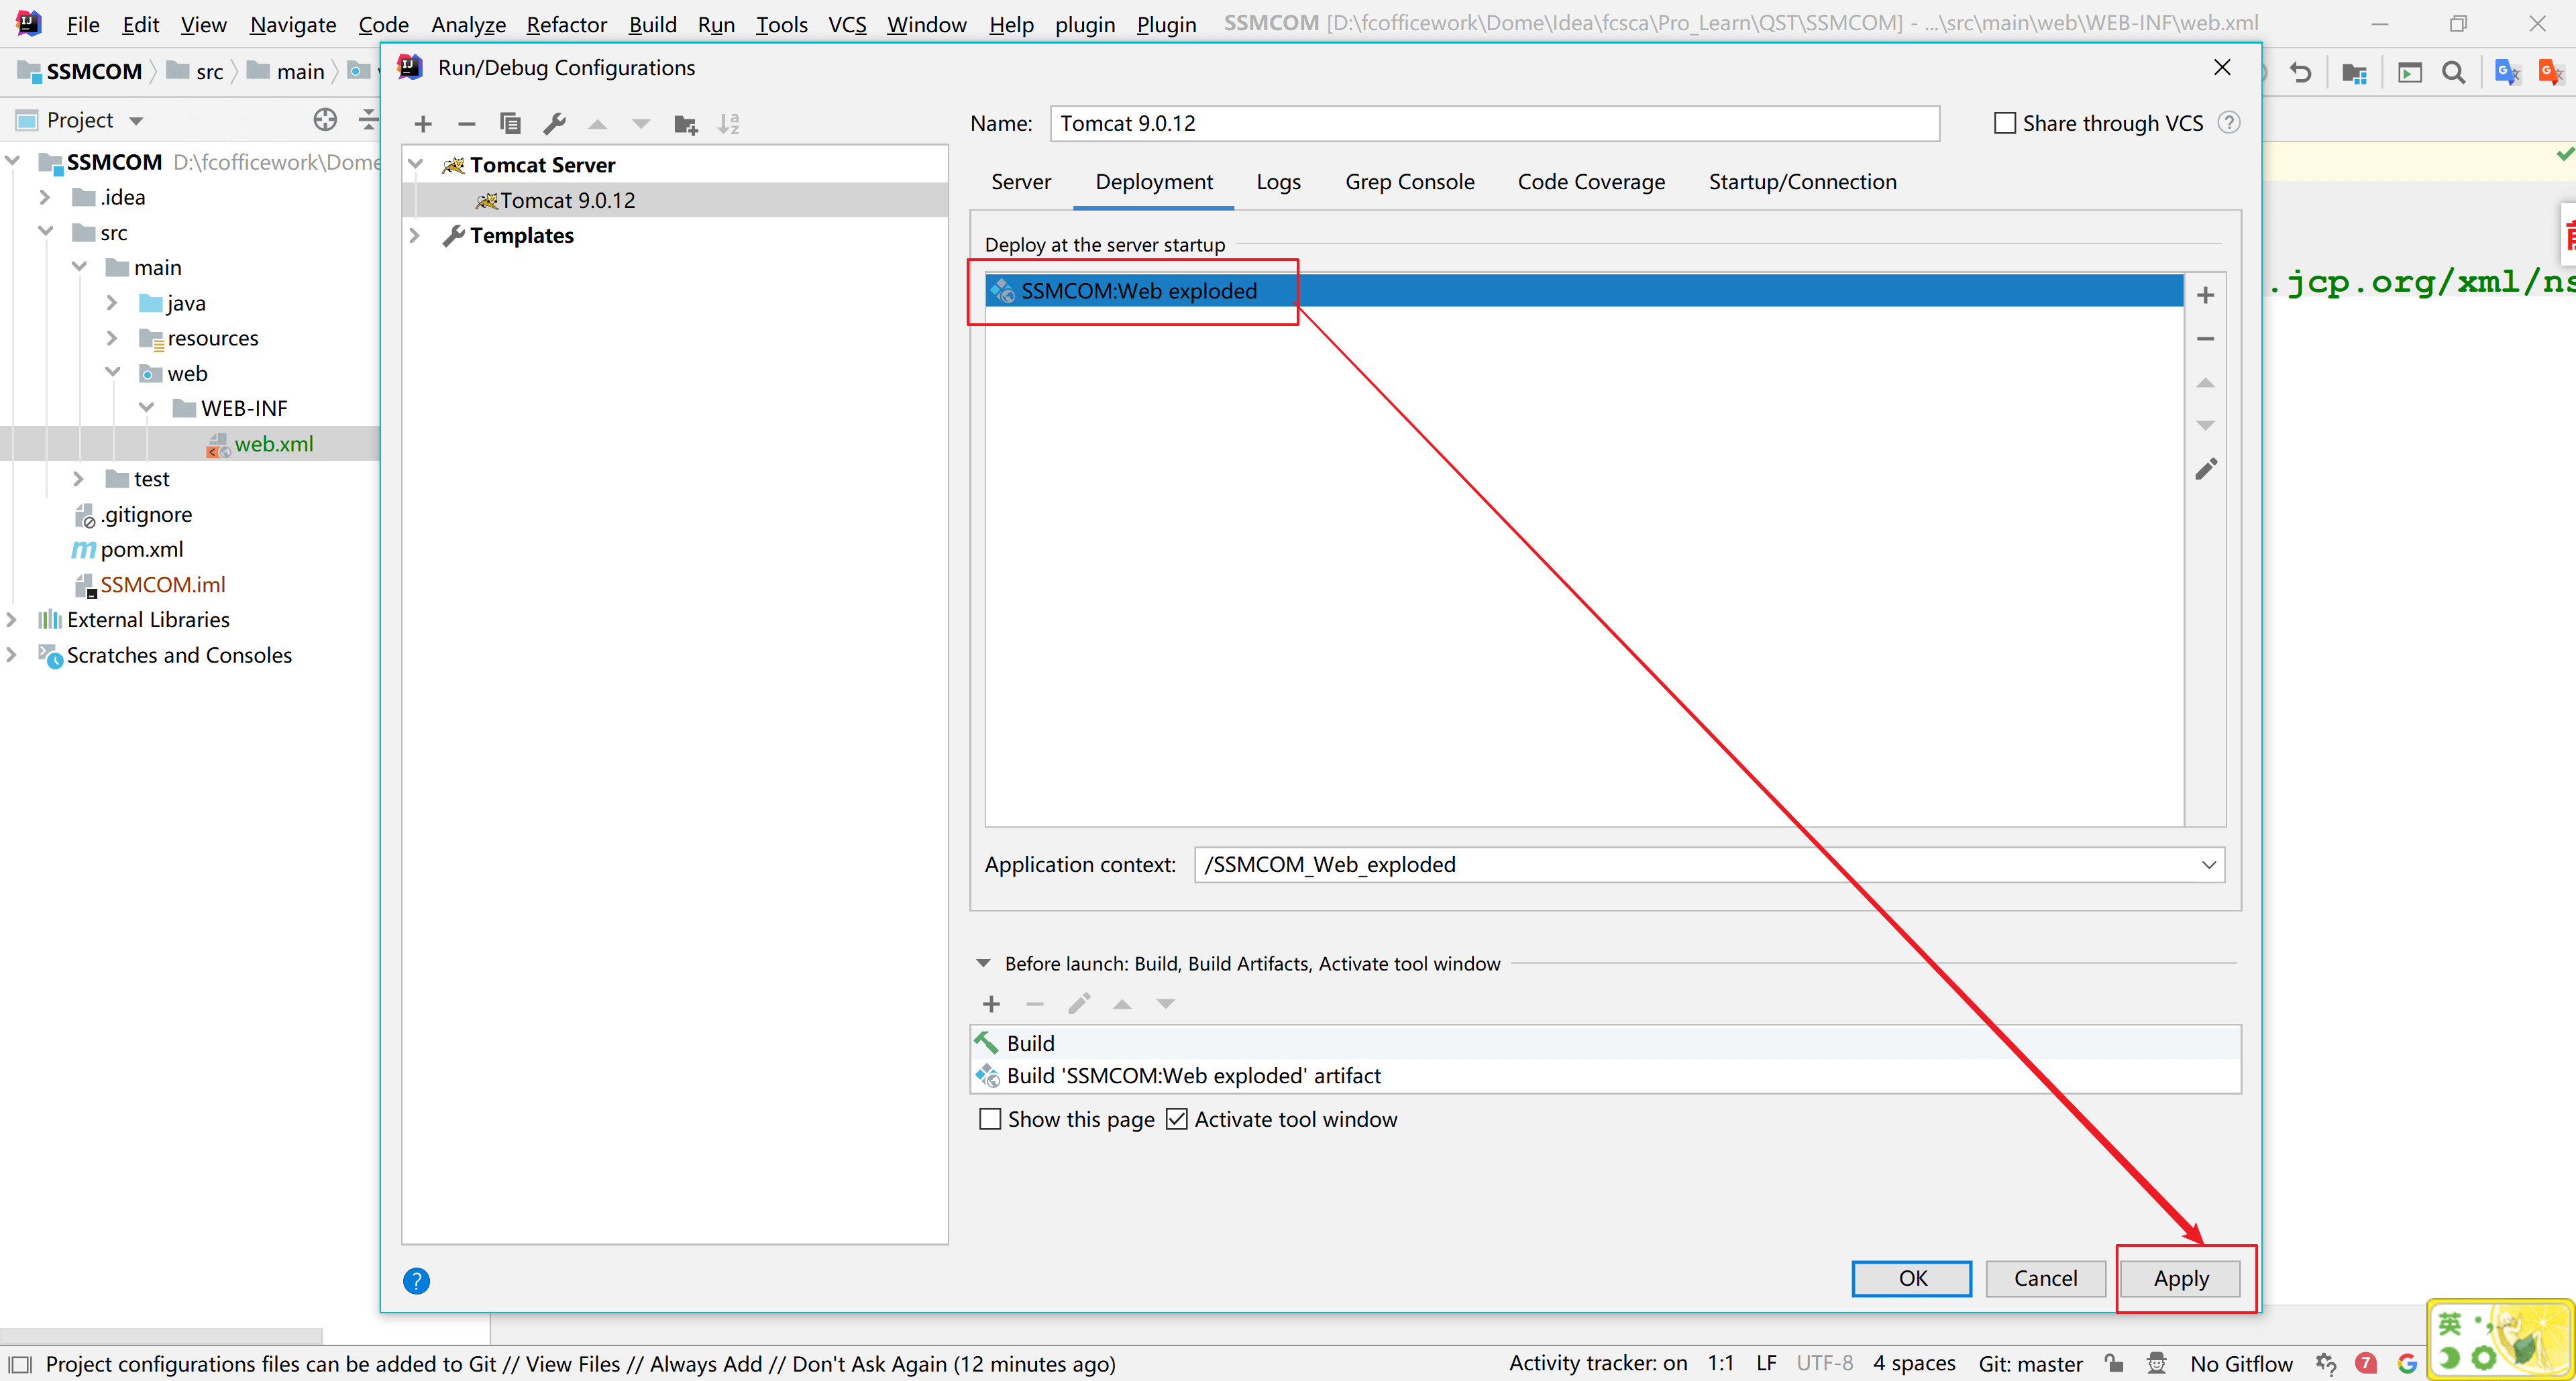Viewport: 2576px width, 1381px height.
Task: Collapse the Before launch section
Action: [x=983, y=964]
